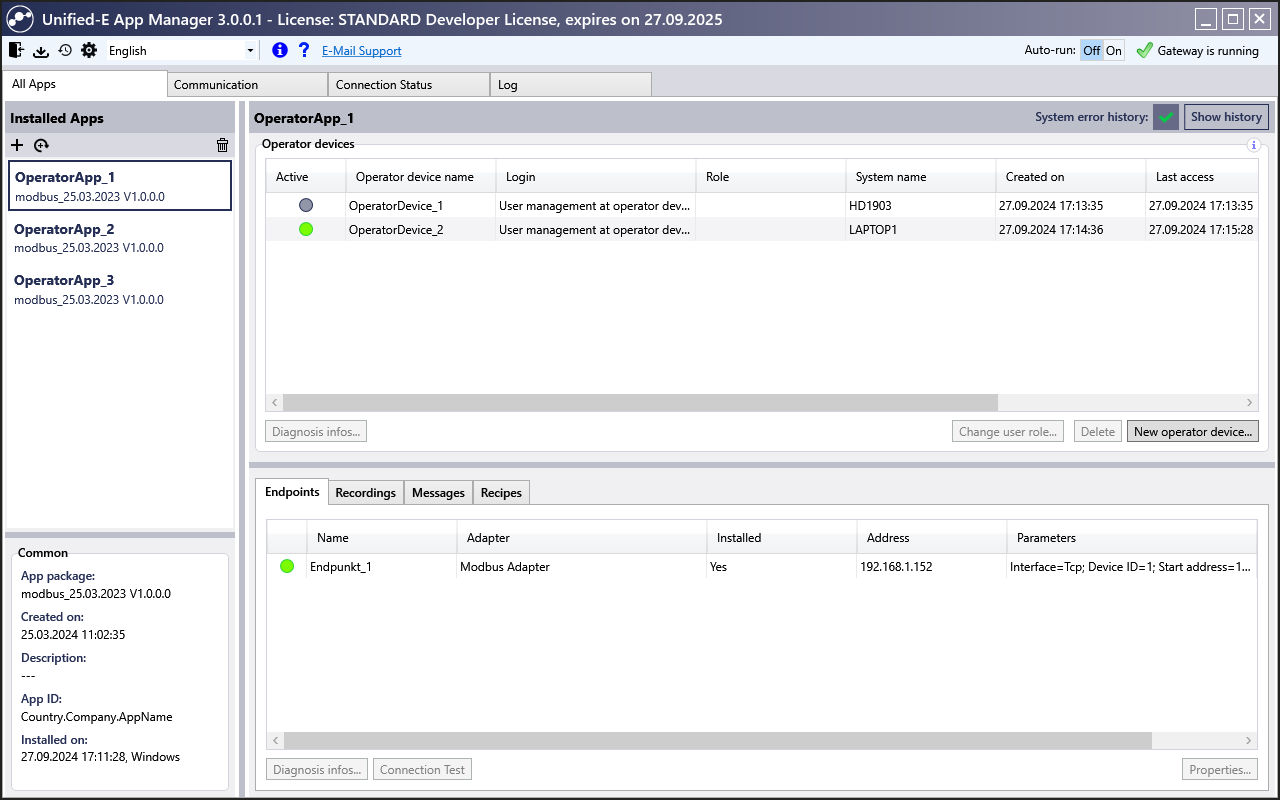Viewport: 1280px width, 800px height.
Task: Click the operator devices horizontal scrollbar thumb
Action: point(640,402)
